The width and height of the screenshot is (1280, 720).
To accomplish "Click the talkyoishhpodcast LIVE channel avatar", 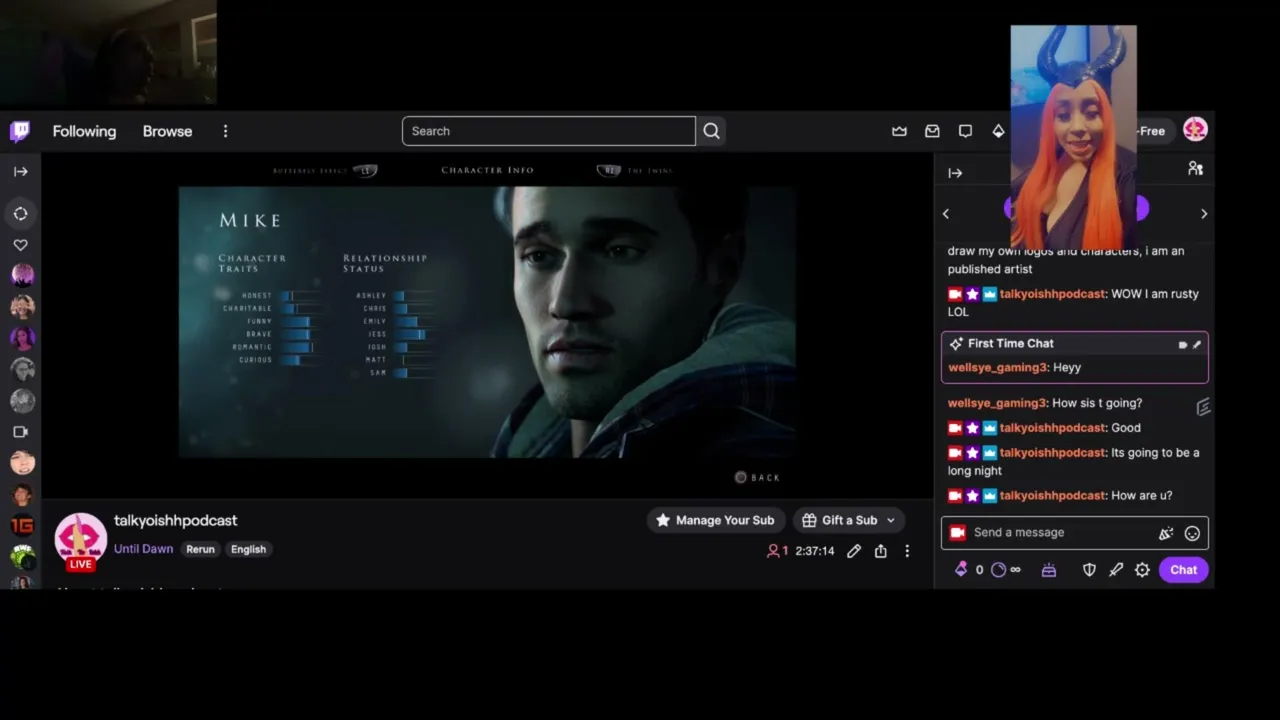I will 80,540.
